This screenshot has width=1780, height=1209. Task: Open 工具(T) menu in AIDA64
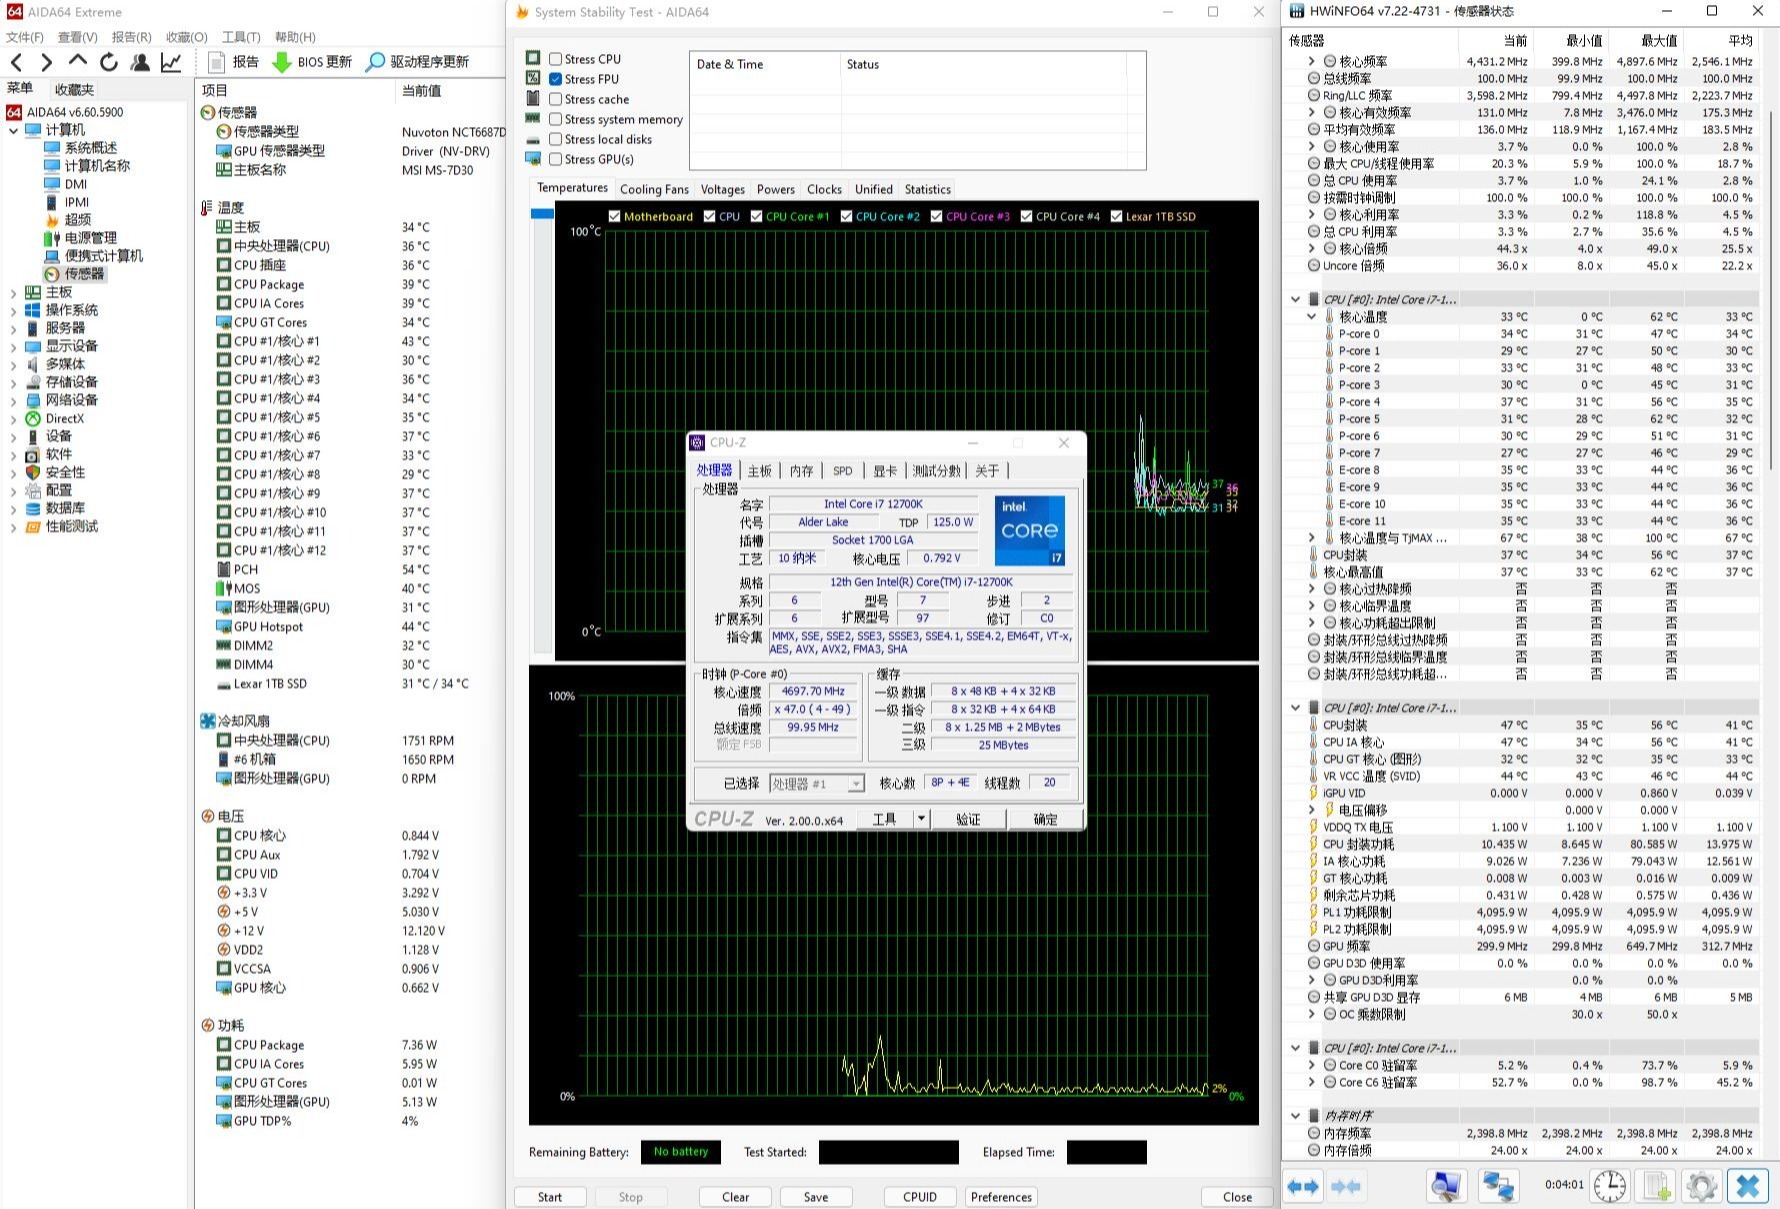tap(241, 37)
